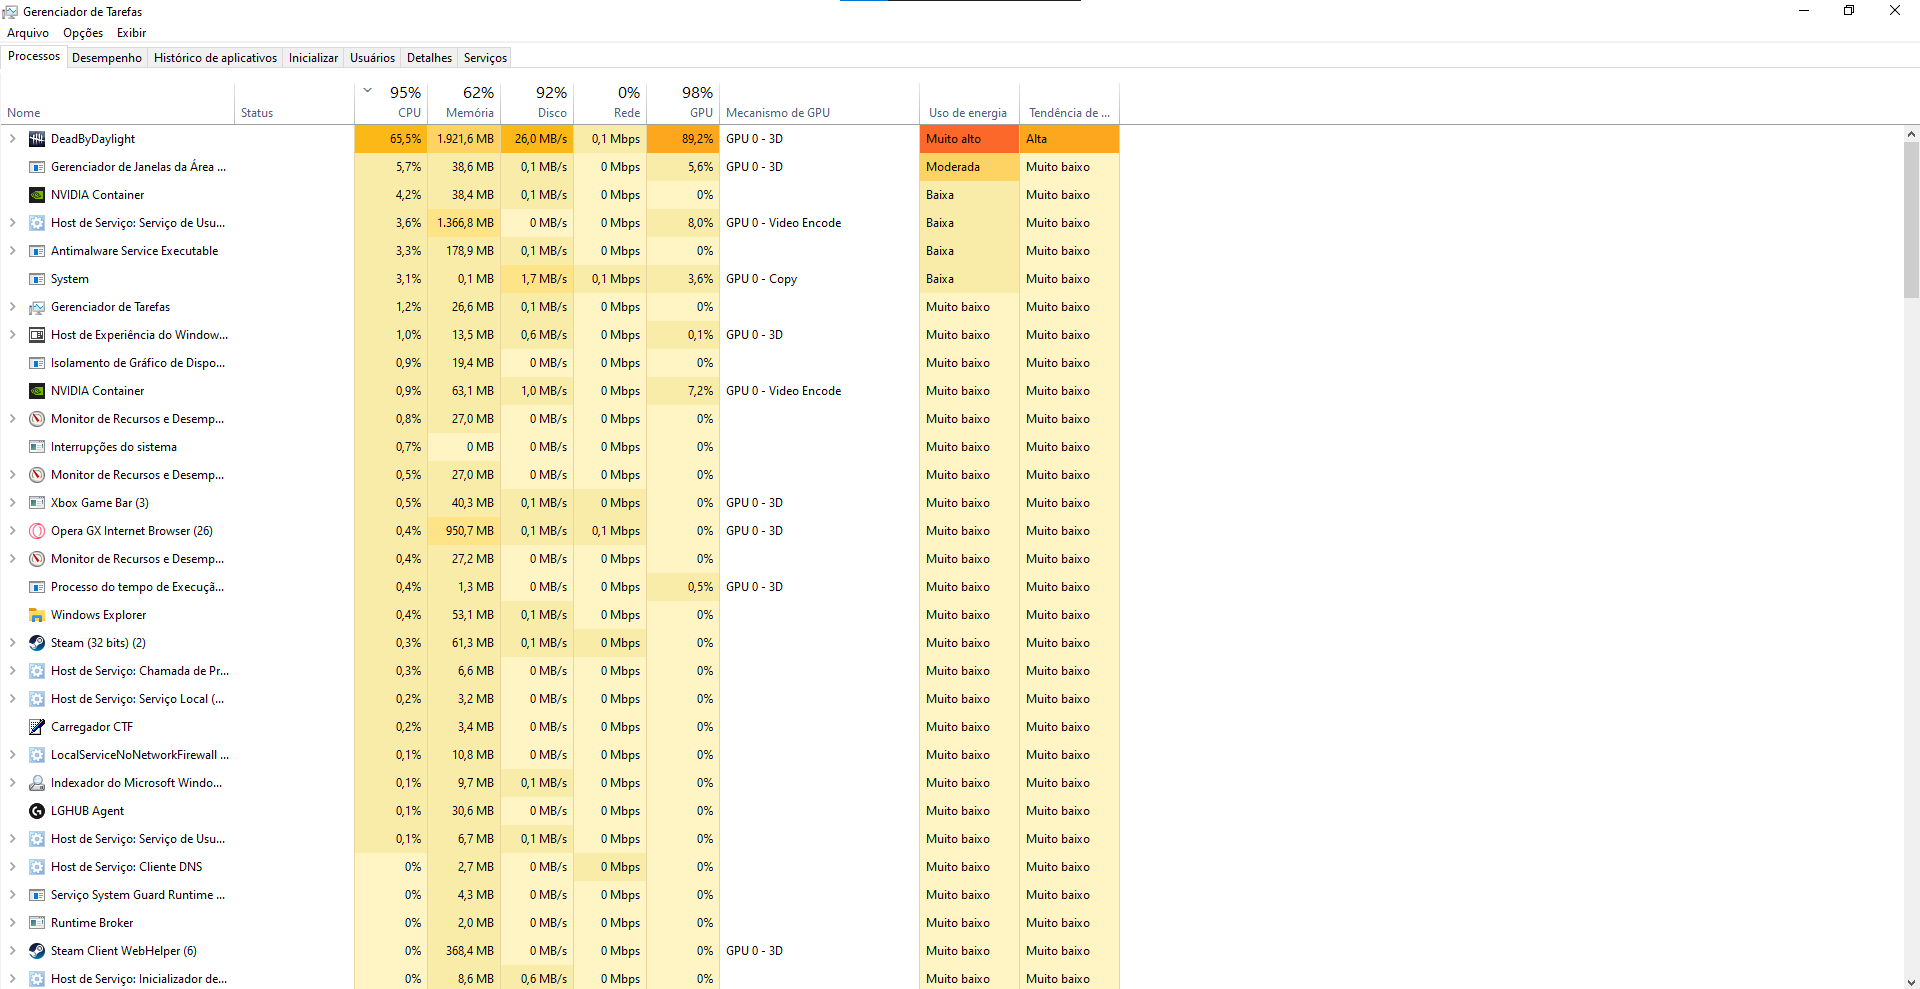This screenshot has width=1920, height=989.
Task: Expand the DeadByDaylight process group
Action: (x=12, y=139)
